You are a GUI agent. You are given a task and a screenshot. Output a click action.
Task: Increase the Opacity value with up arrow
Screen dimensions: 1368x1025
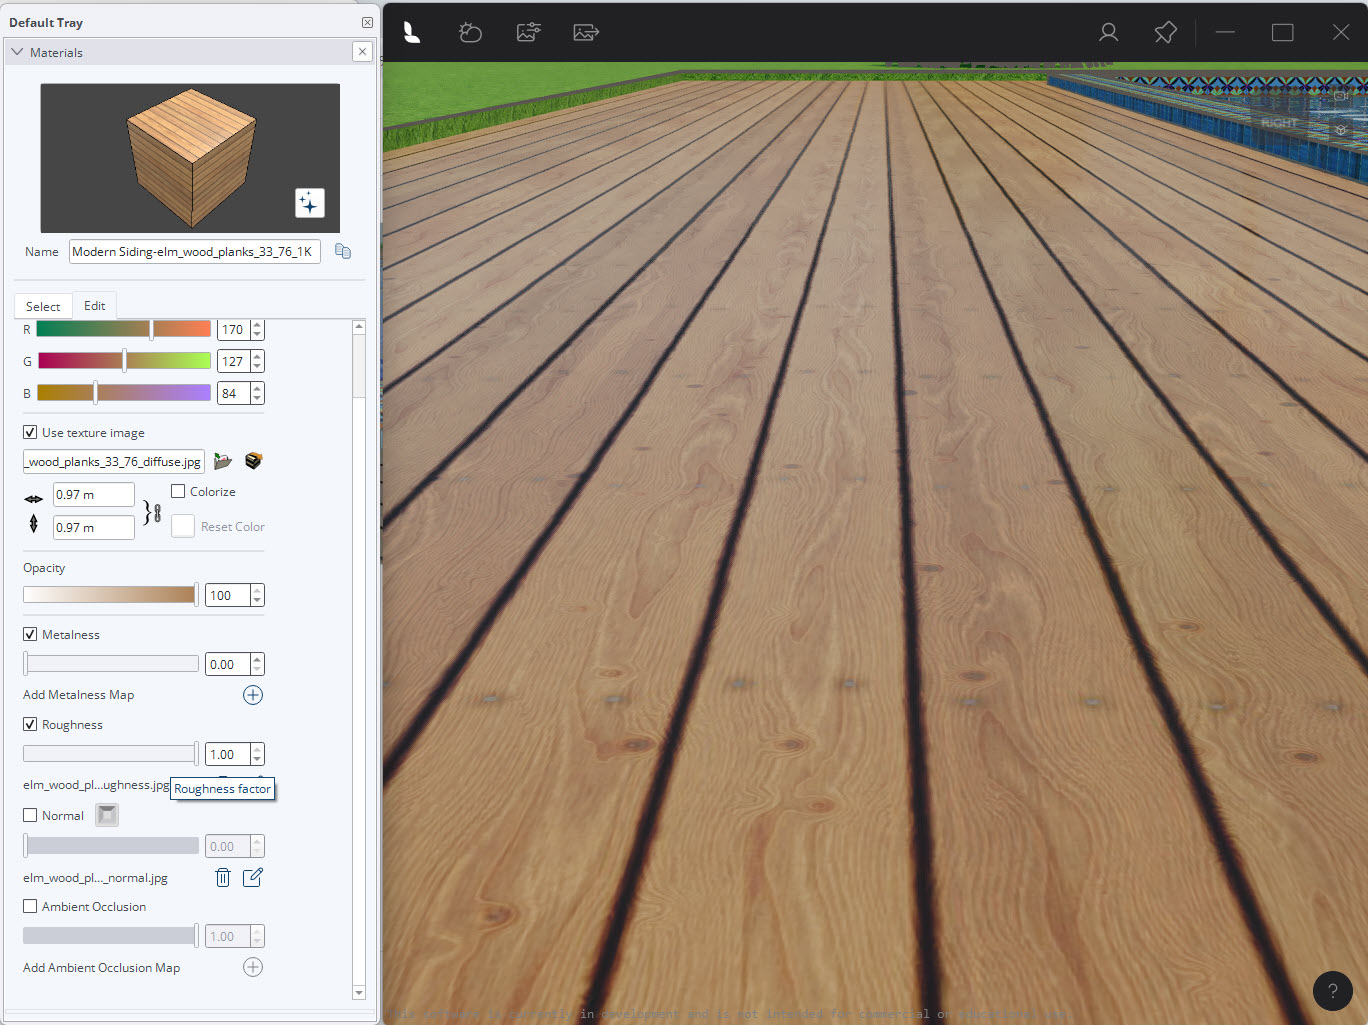[x=257, y=590]
